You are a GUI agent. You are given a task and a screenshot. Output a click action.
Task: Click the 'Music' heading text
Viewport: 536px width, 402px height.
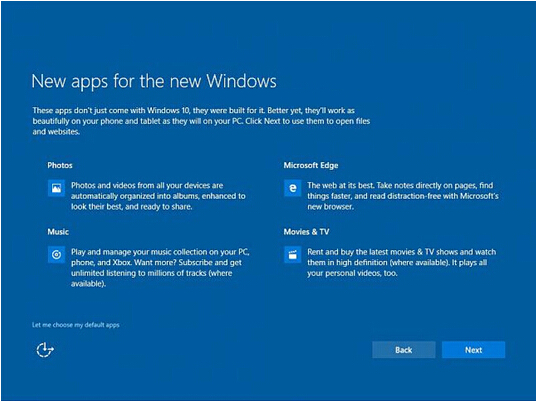pyautogui.click(x=58, y=232)
